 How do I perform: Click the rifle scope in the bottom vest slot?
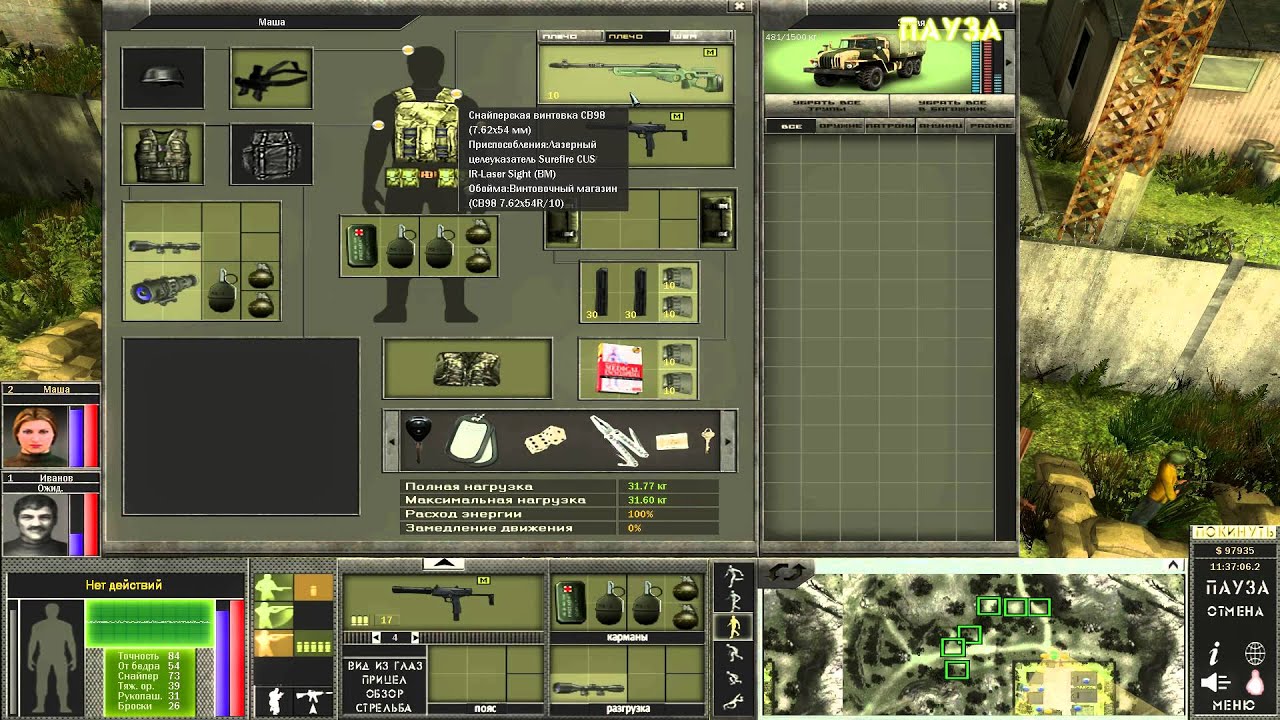click(x=587, y=688)
